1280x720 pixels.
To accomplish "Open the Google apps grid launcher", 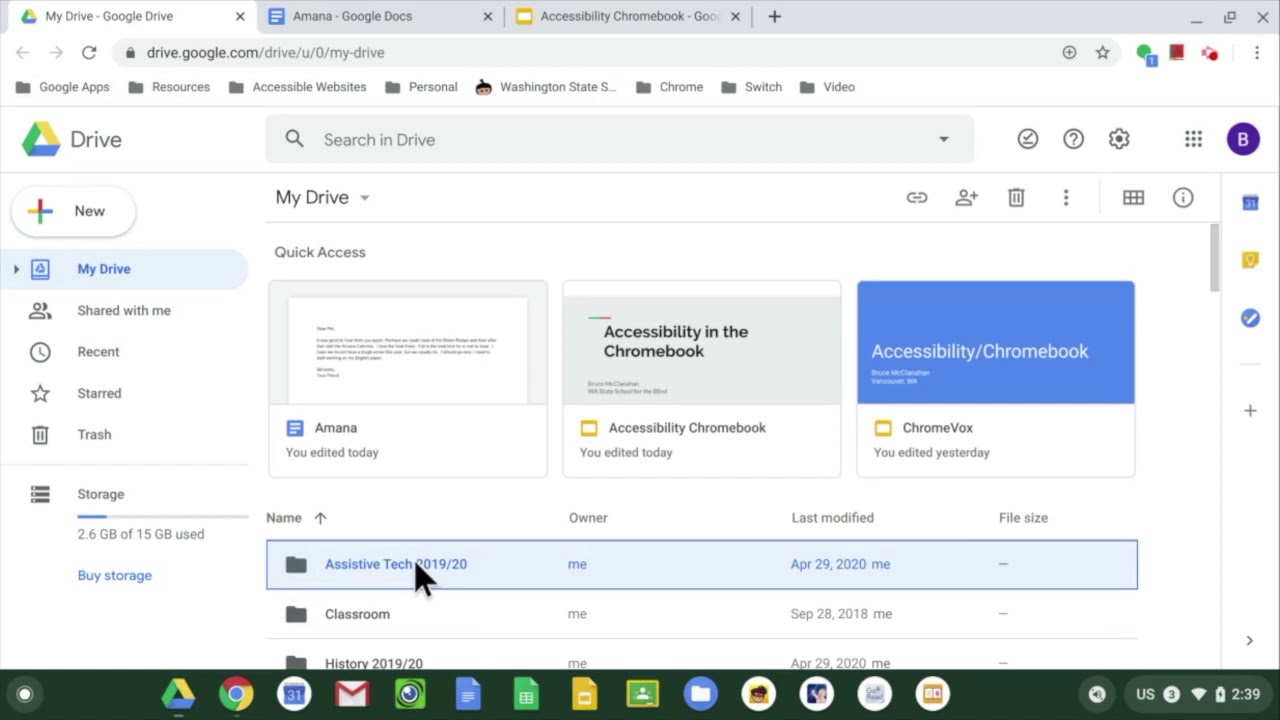I will [1193, 140].
